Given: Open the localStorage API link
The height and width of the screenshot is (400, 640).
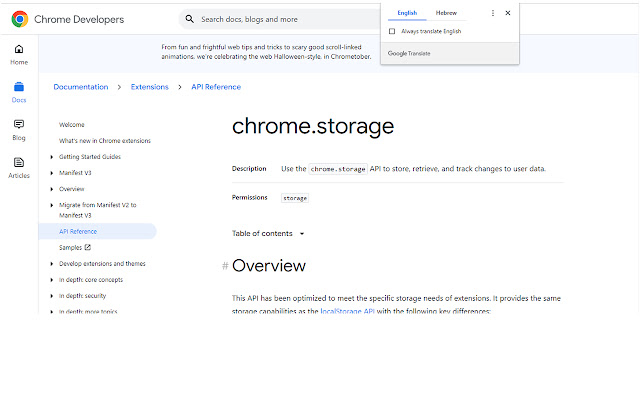Looking at the screenshot, I should 347,311.
